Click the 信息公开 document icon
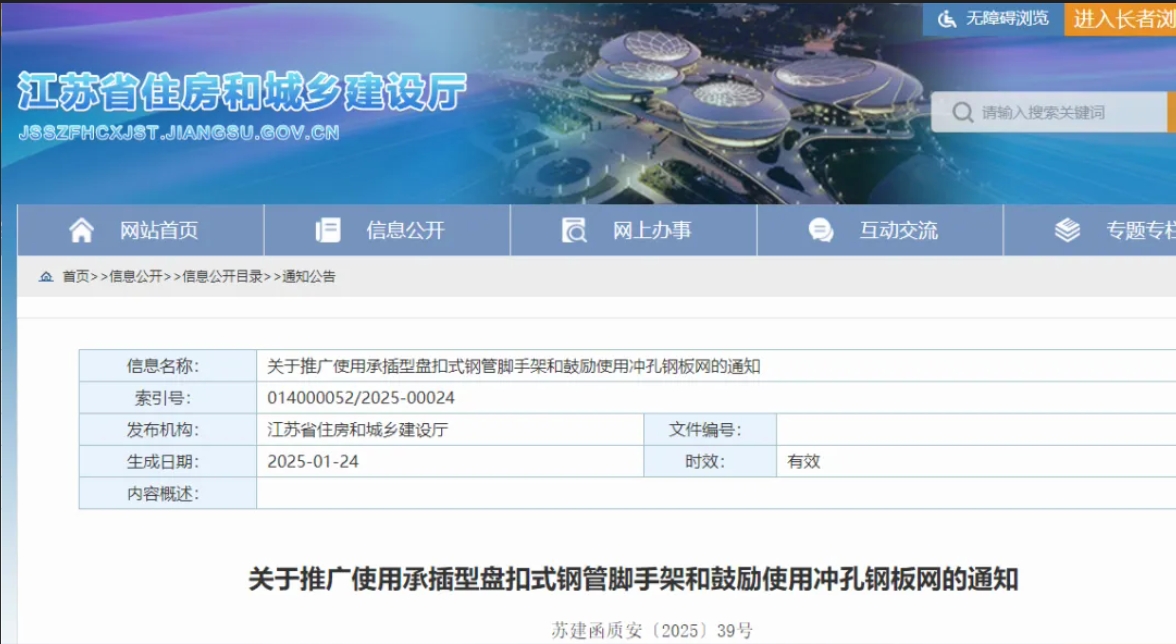The width and height of the screenshot is (1176, 644). tap(328, 230)
